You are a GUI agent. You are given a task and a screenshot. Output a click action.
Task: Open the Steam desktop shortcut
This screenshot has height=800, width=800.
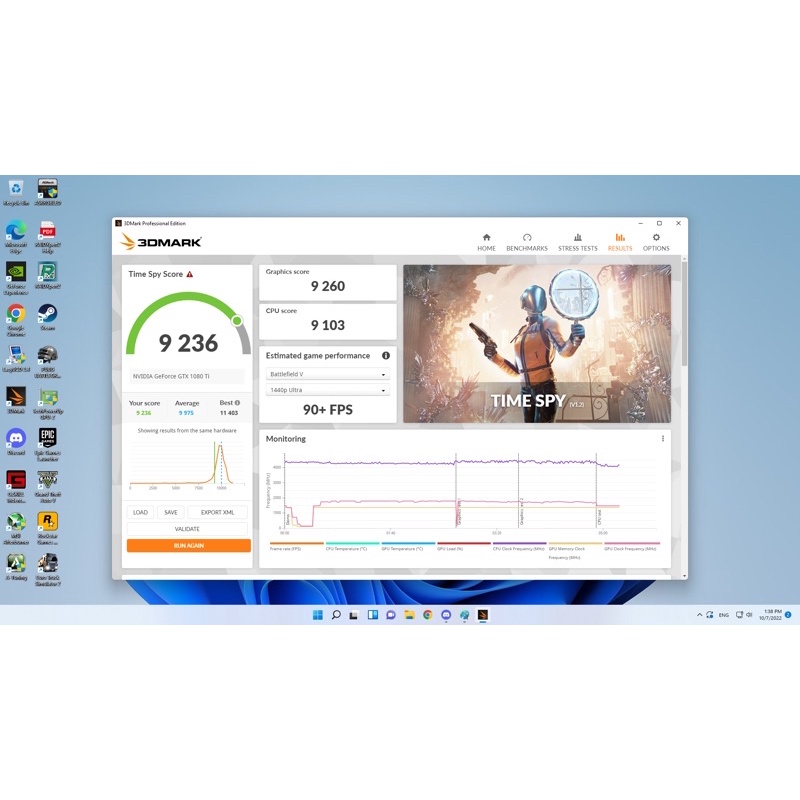(47, 315)
